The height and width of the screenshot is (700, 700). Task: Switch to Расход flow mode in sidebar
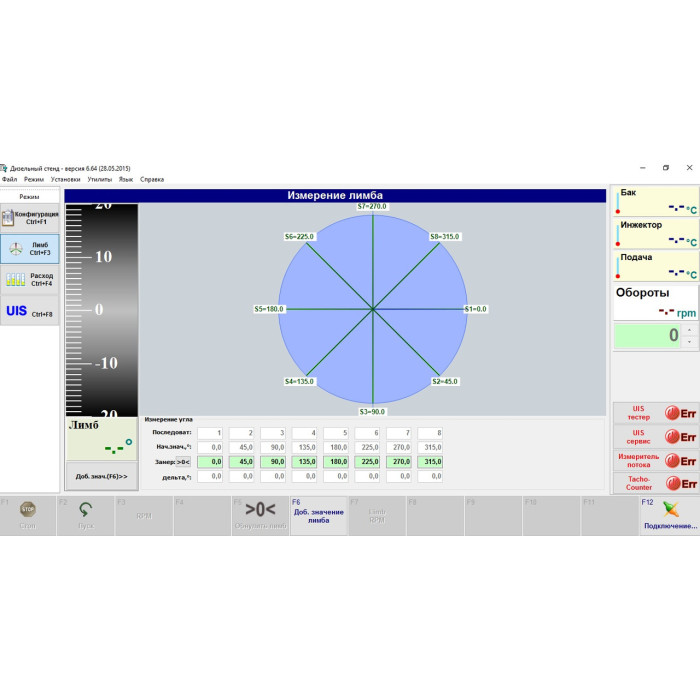click(30, 280)
